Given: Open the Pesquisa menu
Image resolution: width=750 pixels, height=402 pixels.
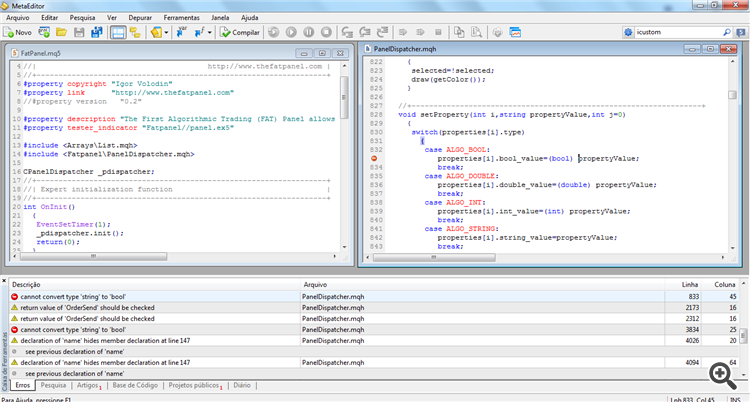Looking at the screenshot, I should pos(82,18).
